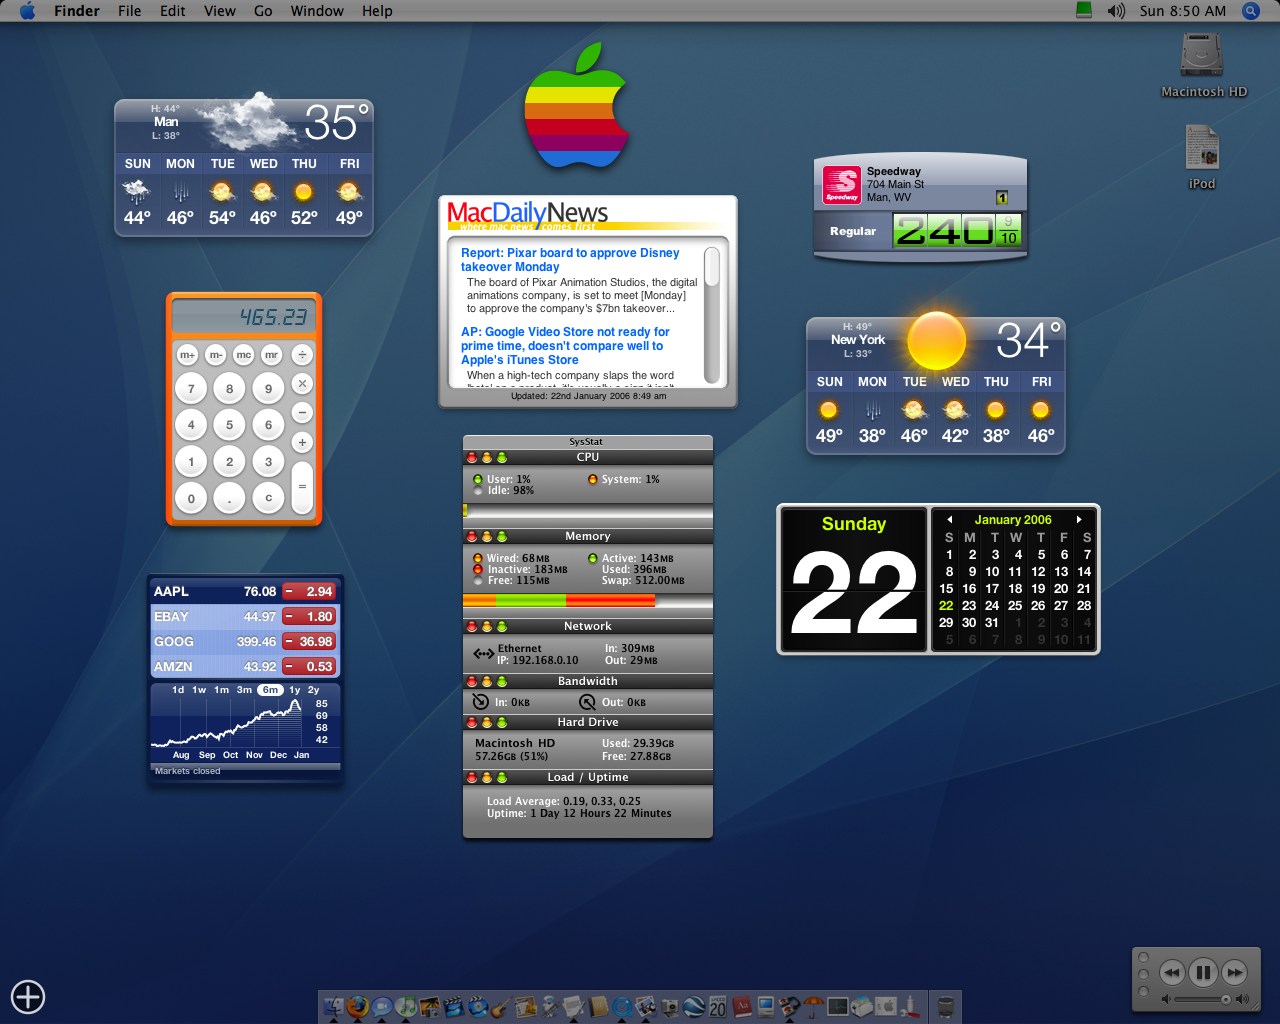This screenshot has width=1280, height=1024.
Task: Open the widget bar plus button
Action: pos(28,996)
